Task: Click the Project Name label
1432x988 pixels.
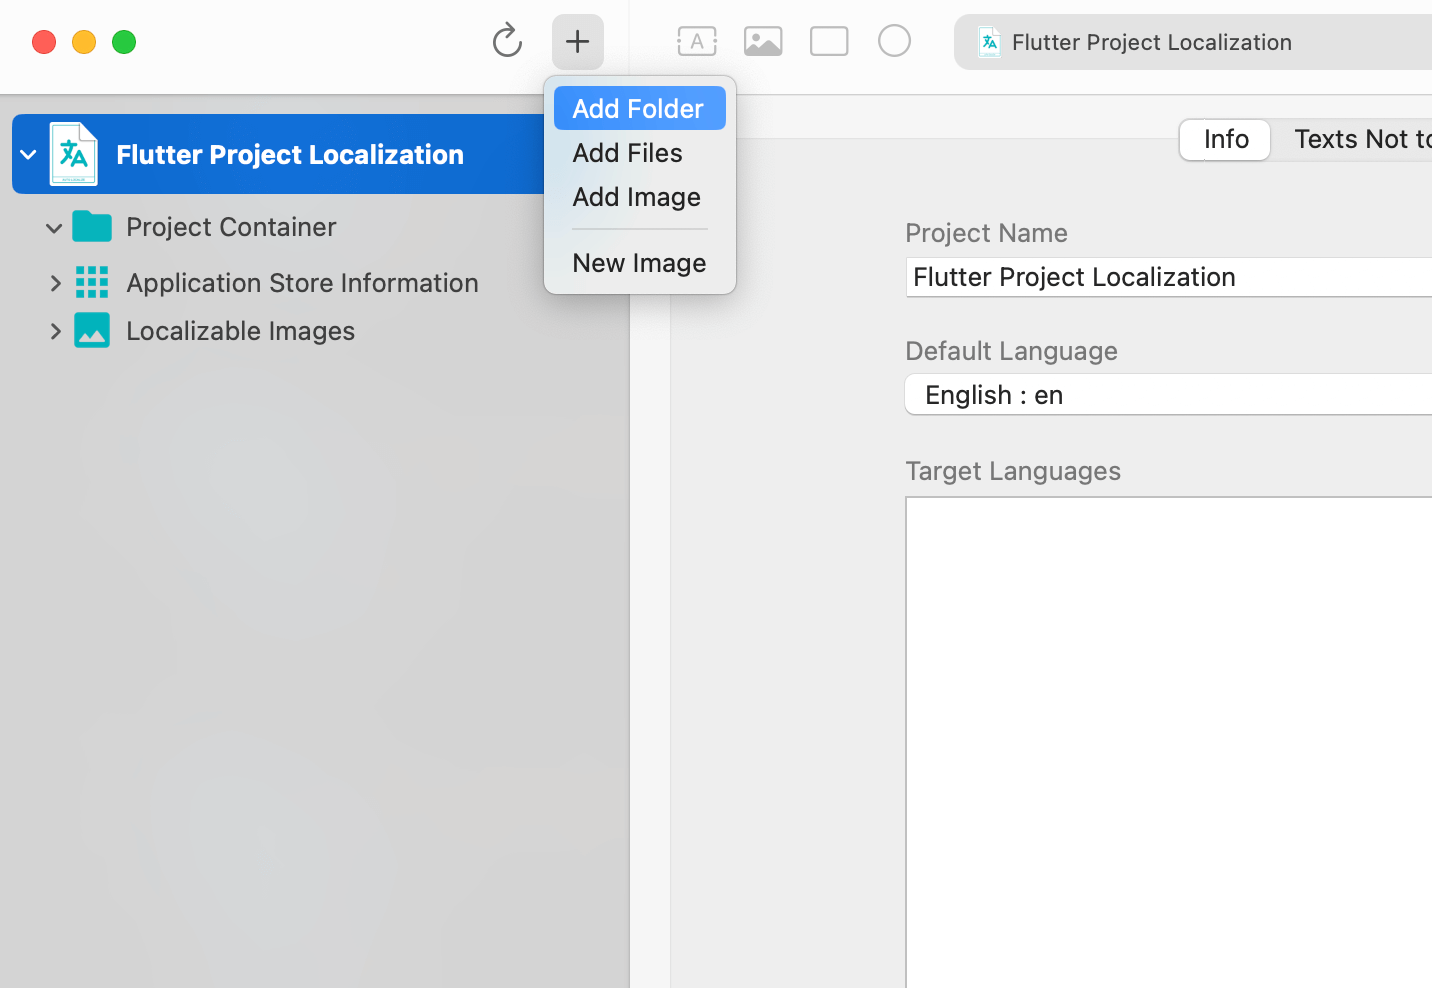Action: click(986, 233)
